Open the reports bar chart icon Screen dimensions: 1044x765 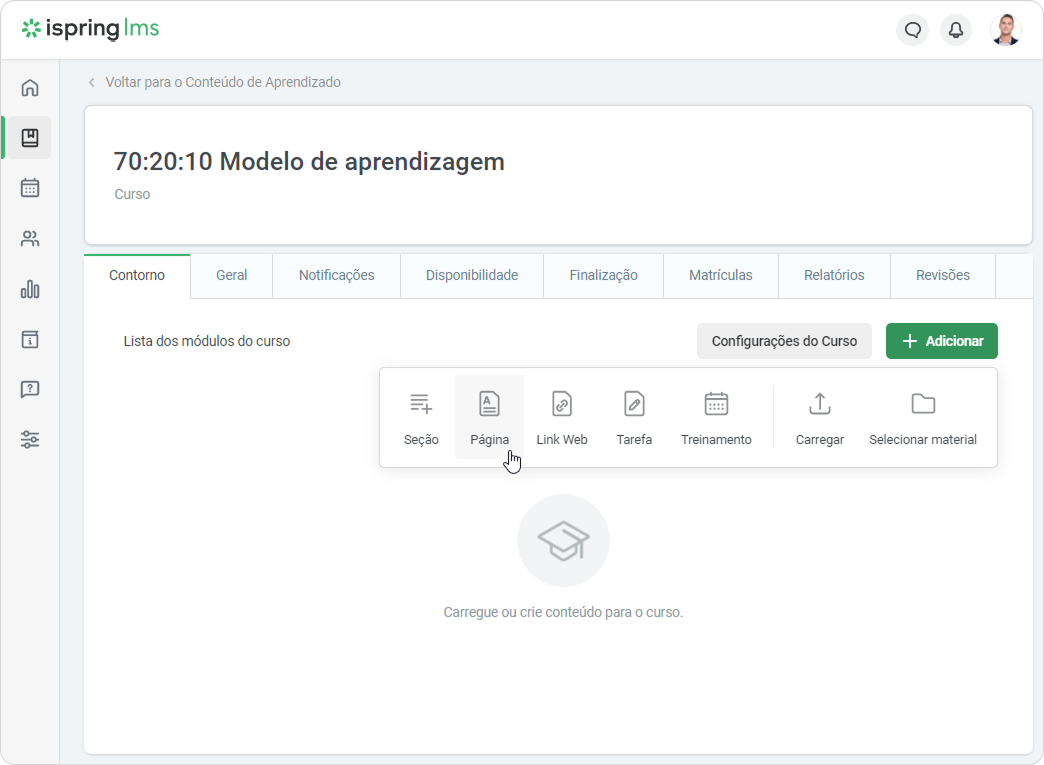coord(30,290)
